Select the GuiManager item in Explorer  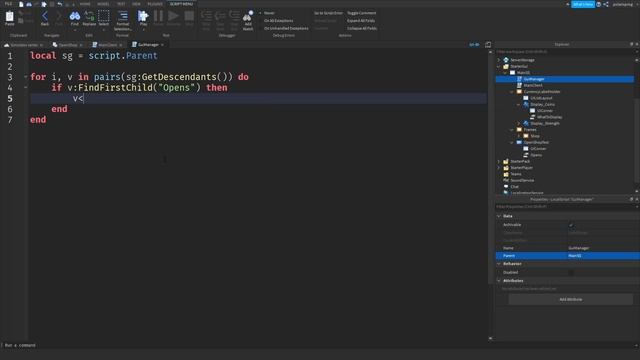[565, 79]
